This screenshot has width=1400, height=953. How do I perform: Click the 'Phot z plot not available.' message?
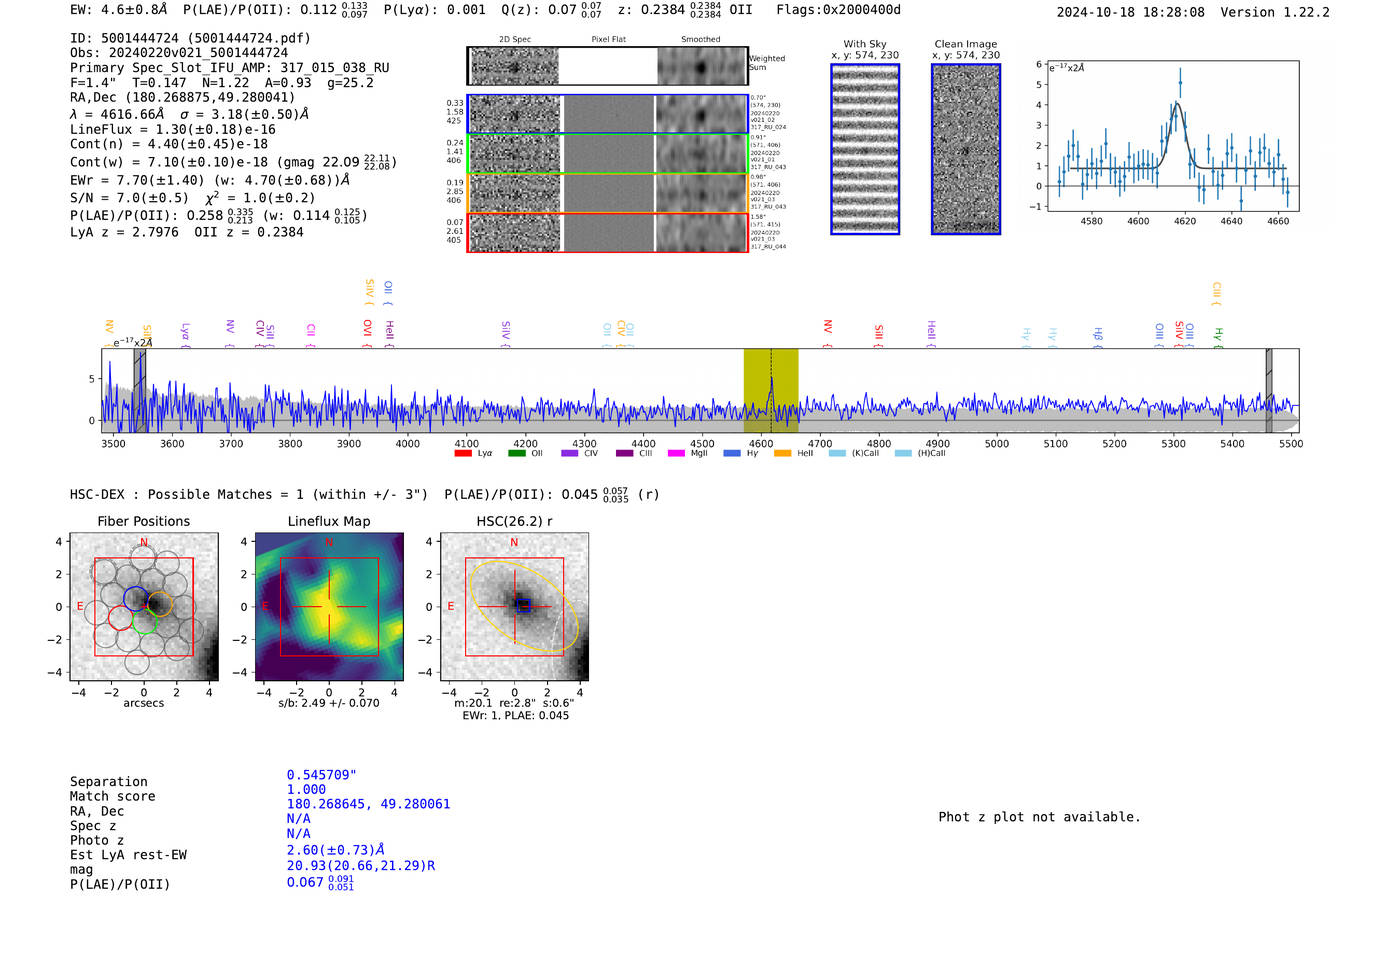(x=1039, y=817)
